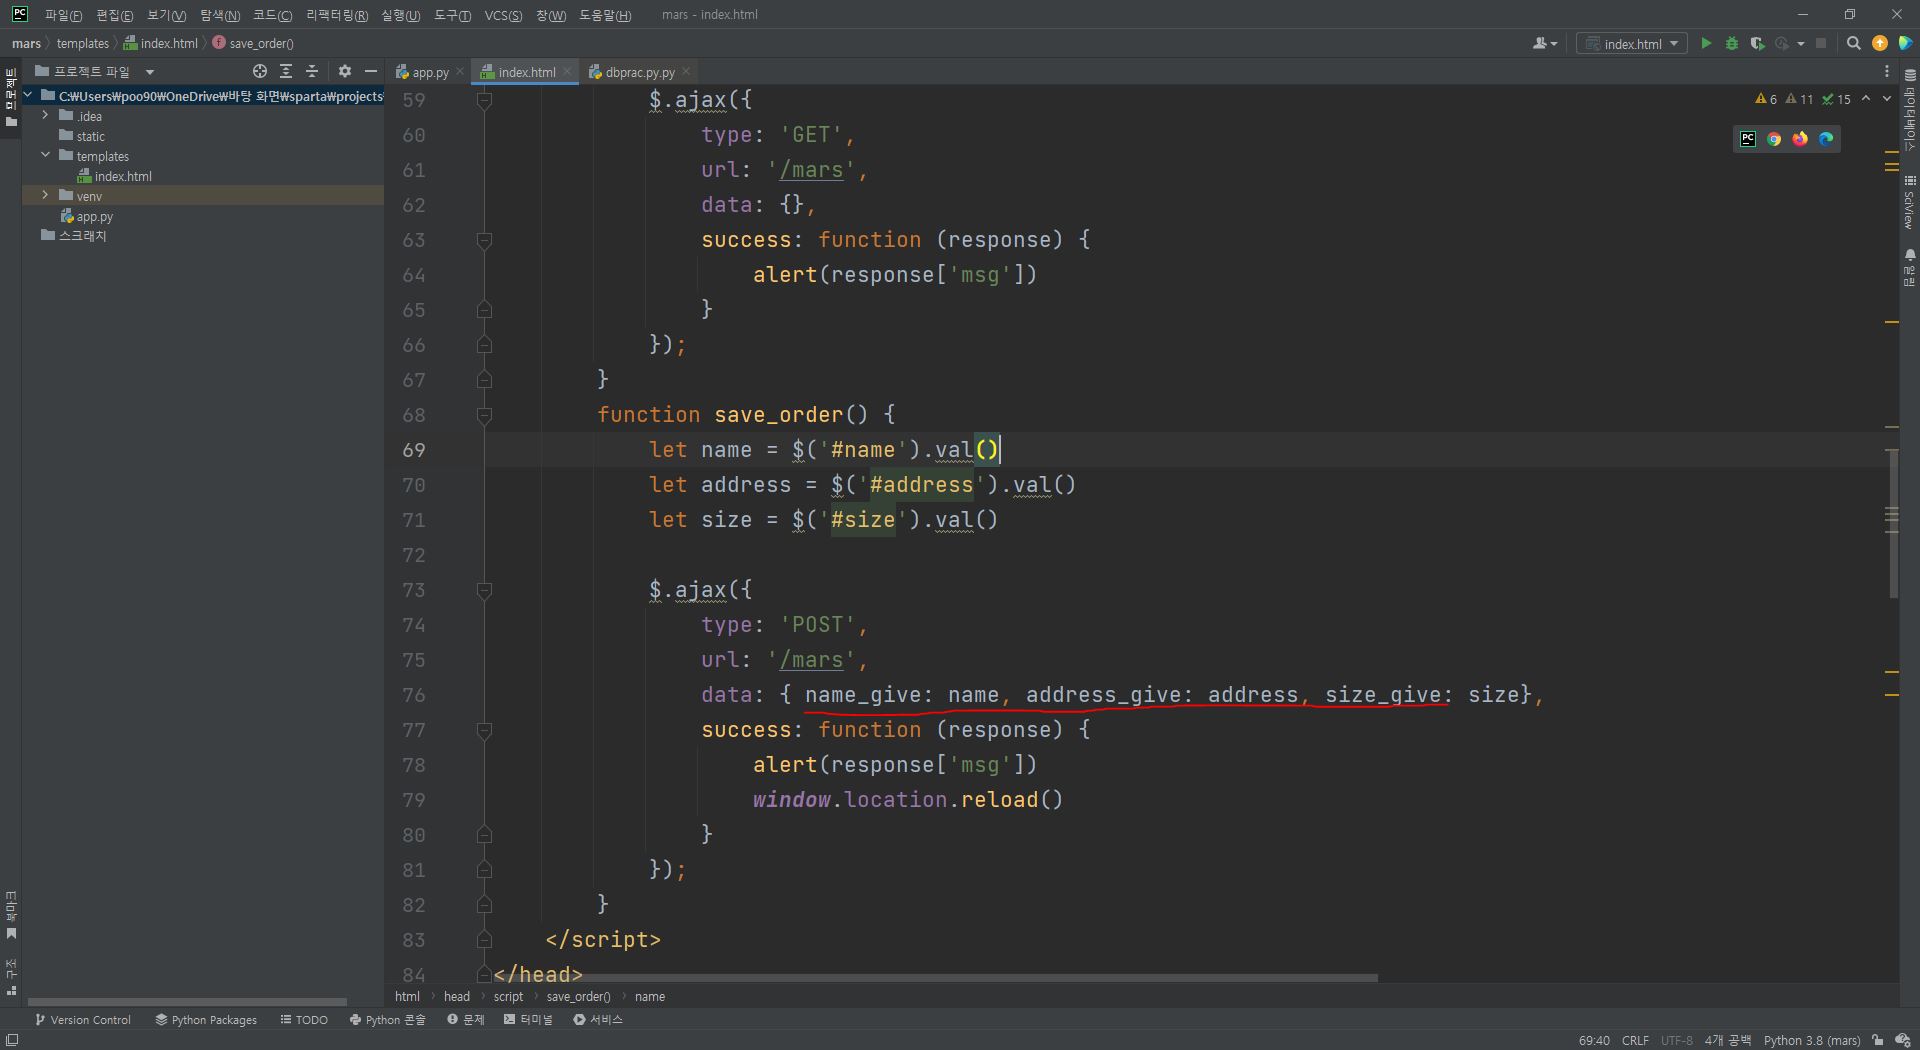
Task: Open index.html in Chrome browser
Action: (x=1774, y=139)
